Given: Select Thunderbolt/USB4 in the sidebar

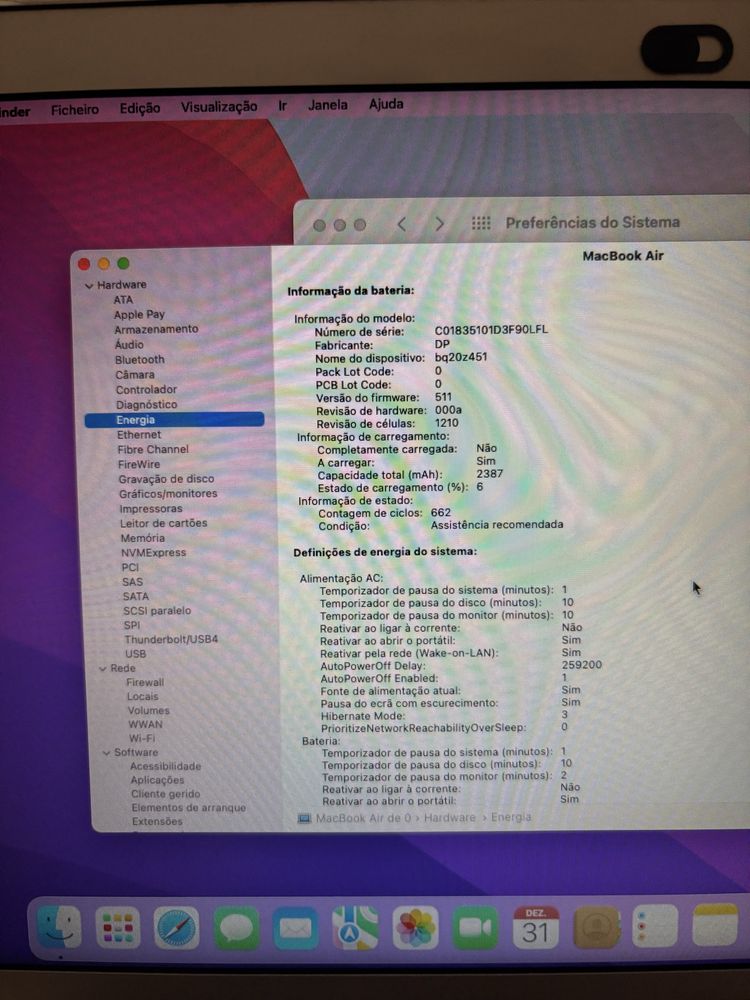Looking at the screenshot, I should click(x=171, y=640).
